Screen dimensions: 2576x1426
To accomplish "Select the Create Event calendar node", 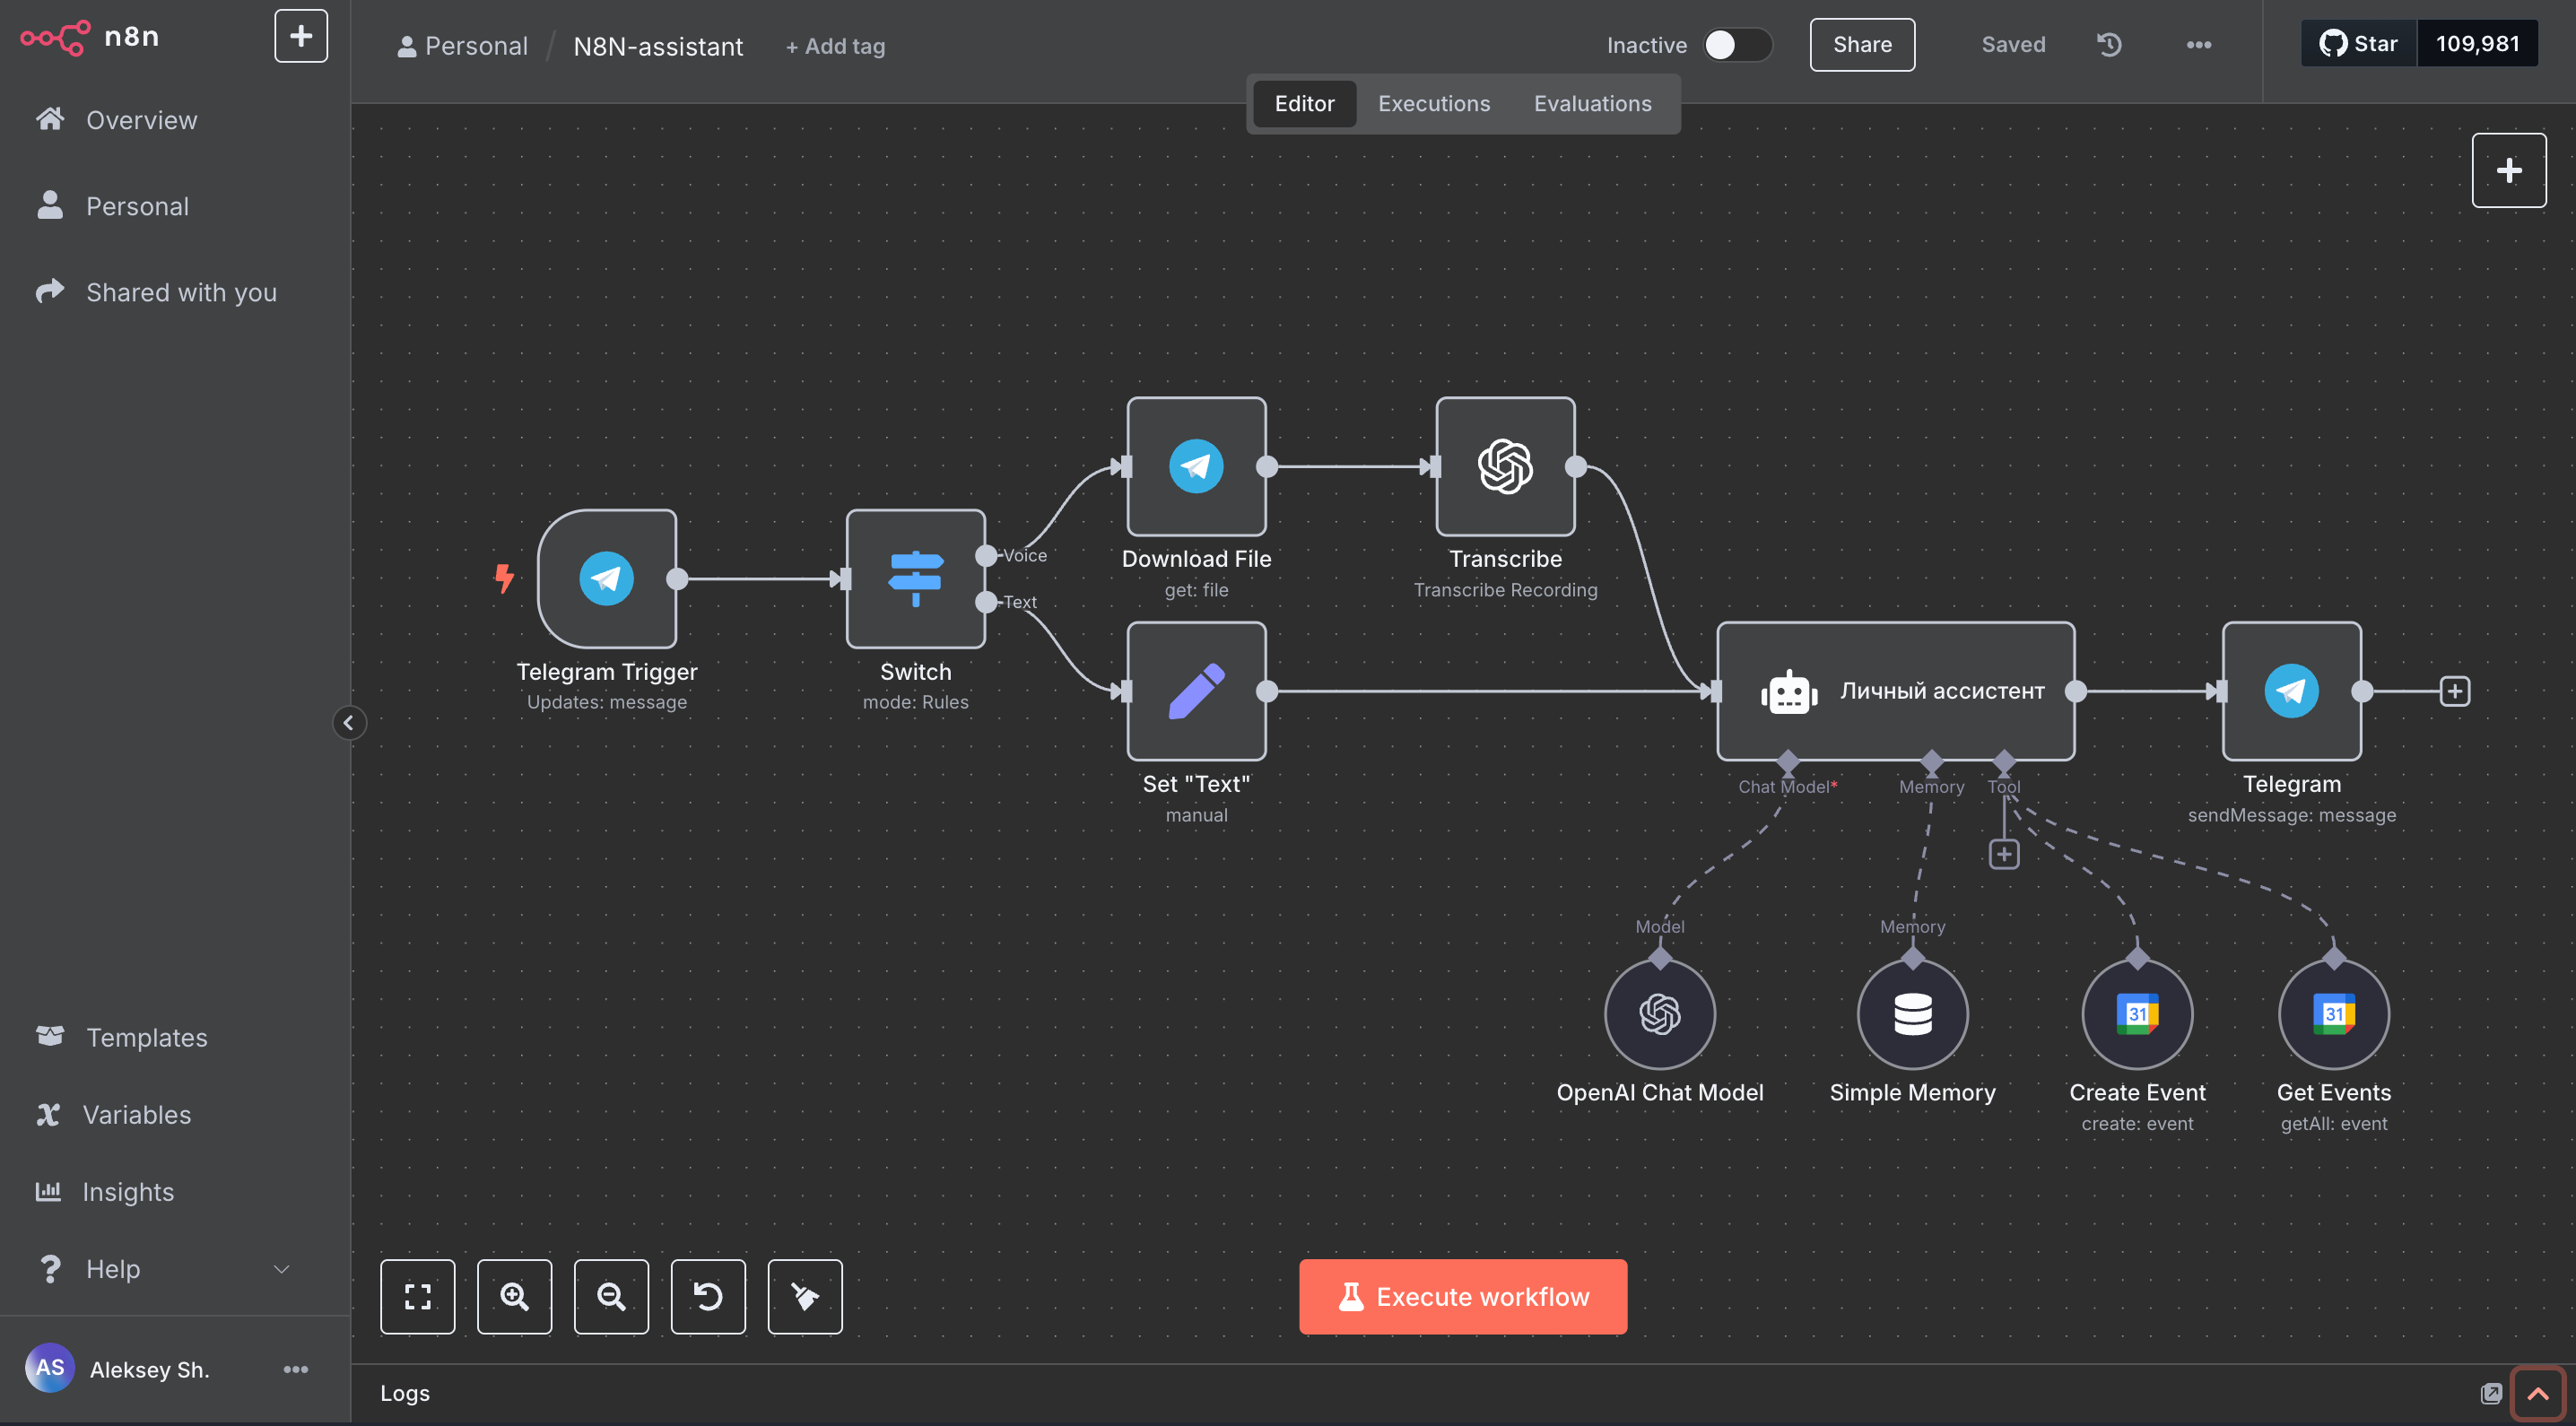I will (x=2137, y=1014).
